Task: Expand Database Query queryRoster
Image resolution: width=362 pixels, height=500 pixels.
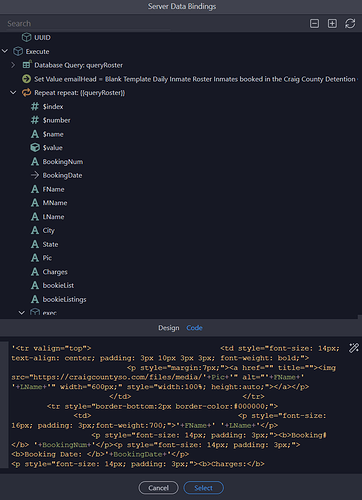Action: 13,65
